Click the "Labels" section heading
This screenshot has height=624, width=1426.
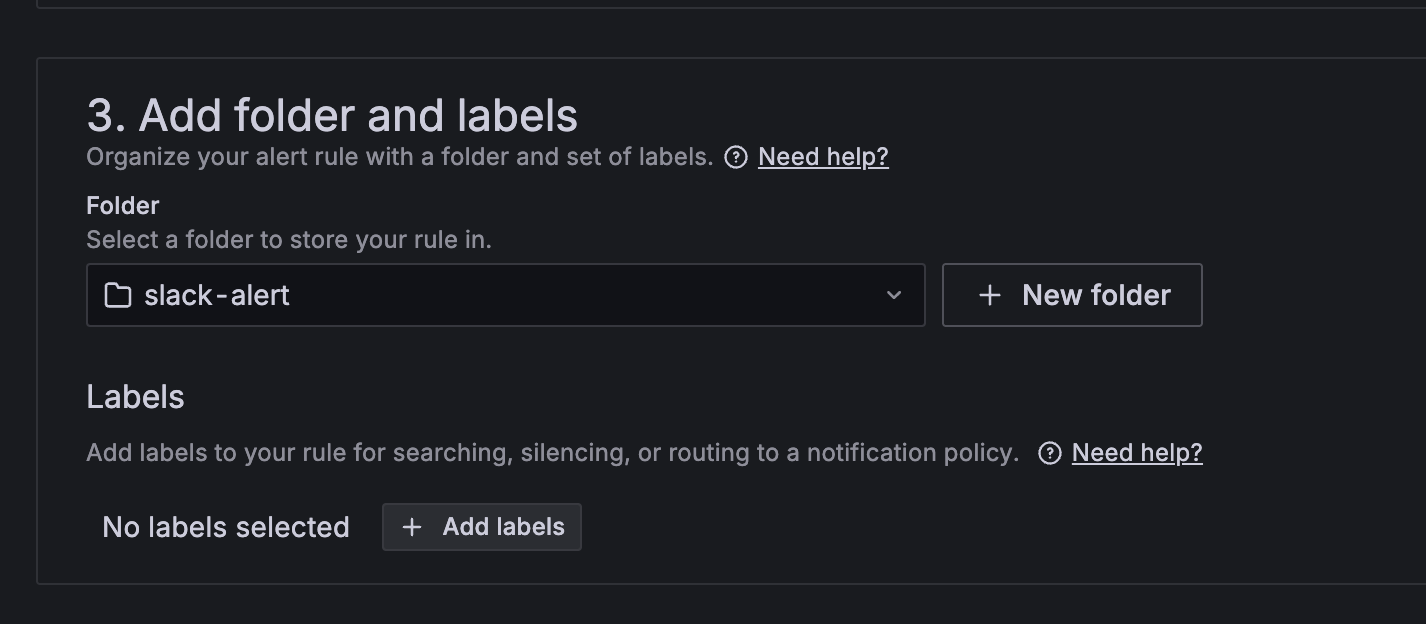coord(135,397)
